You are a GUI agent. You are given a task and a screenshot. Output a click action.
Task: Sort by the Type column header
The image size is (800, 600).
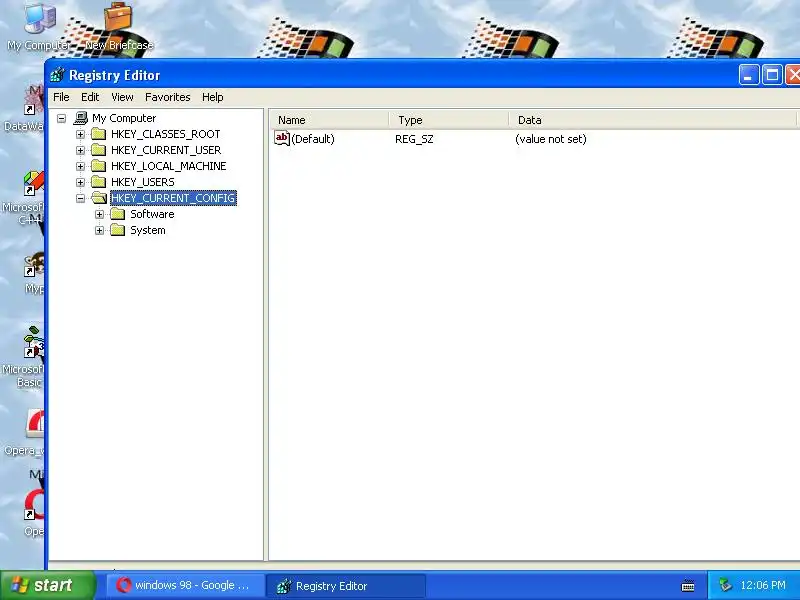(448, 120)
